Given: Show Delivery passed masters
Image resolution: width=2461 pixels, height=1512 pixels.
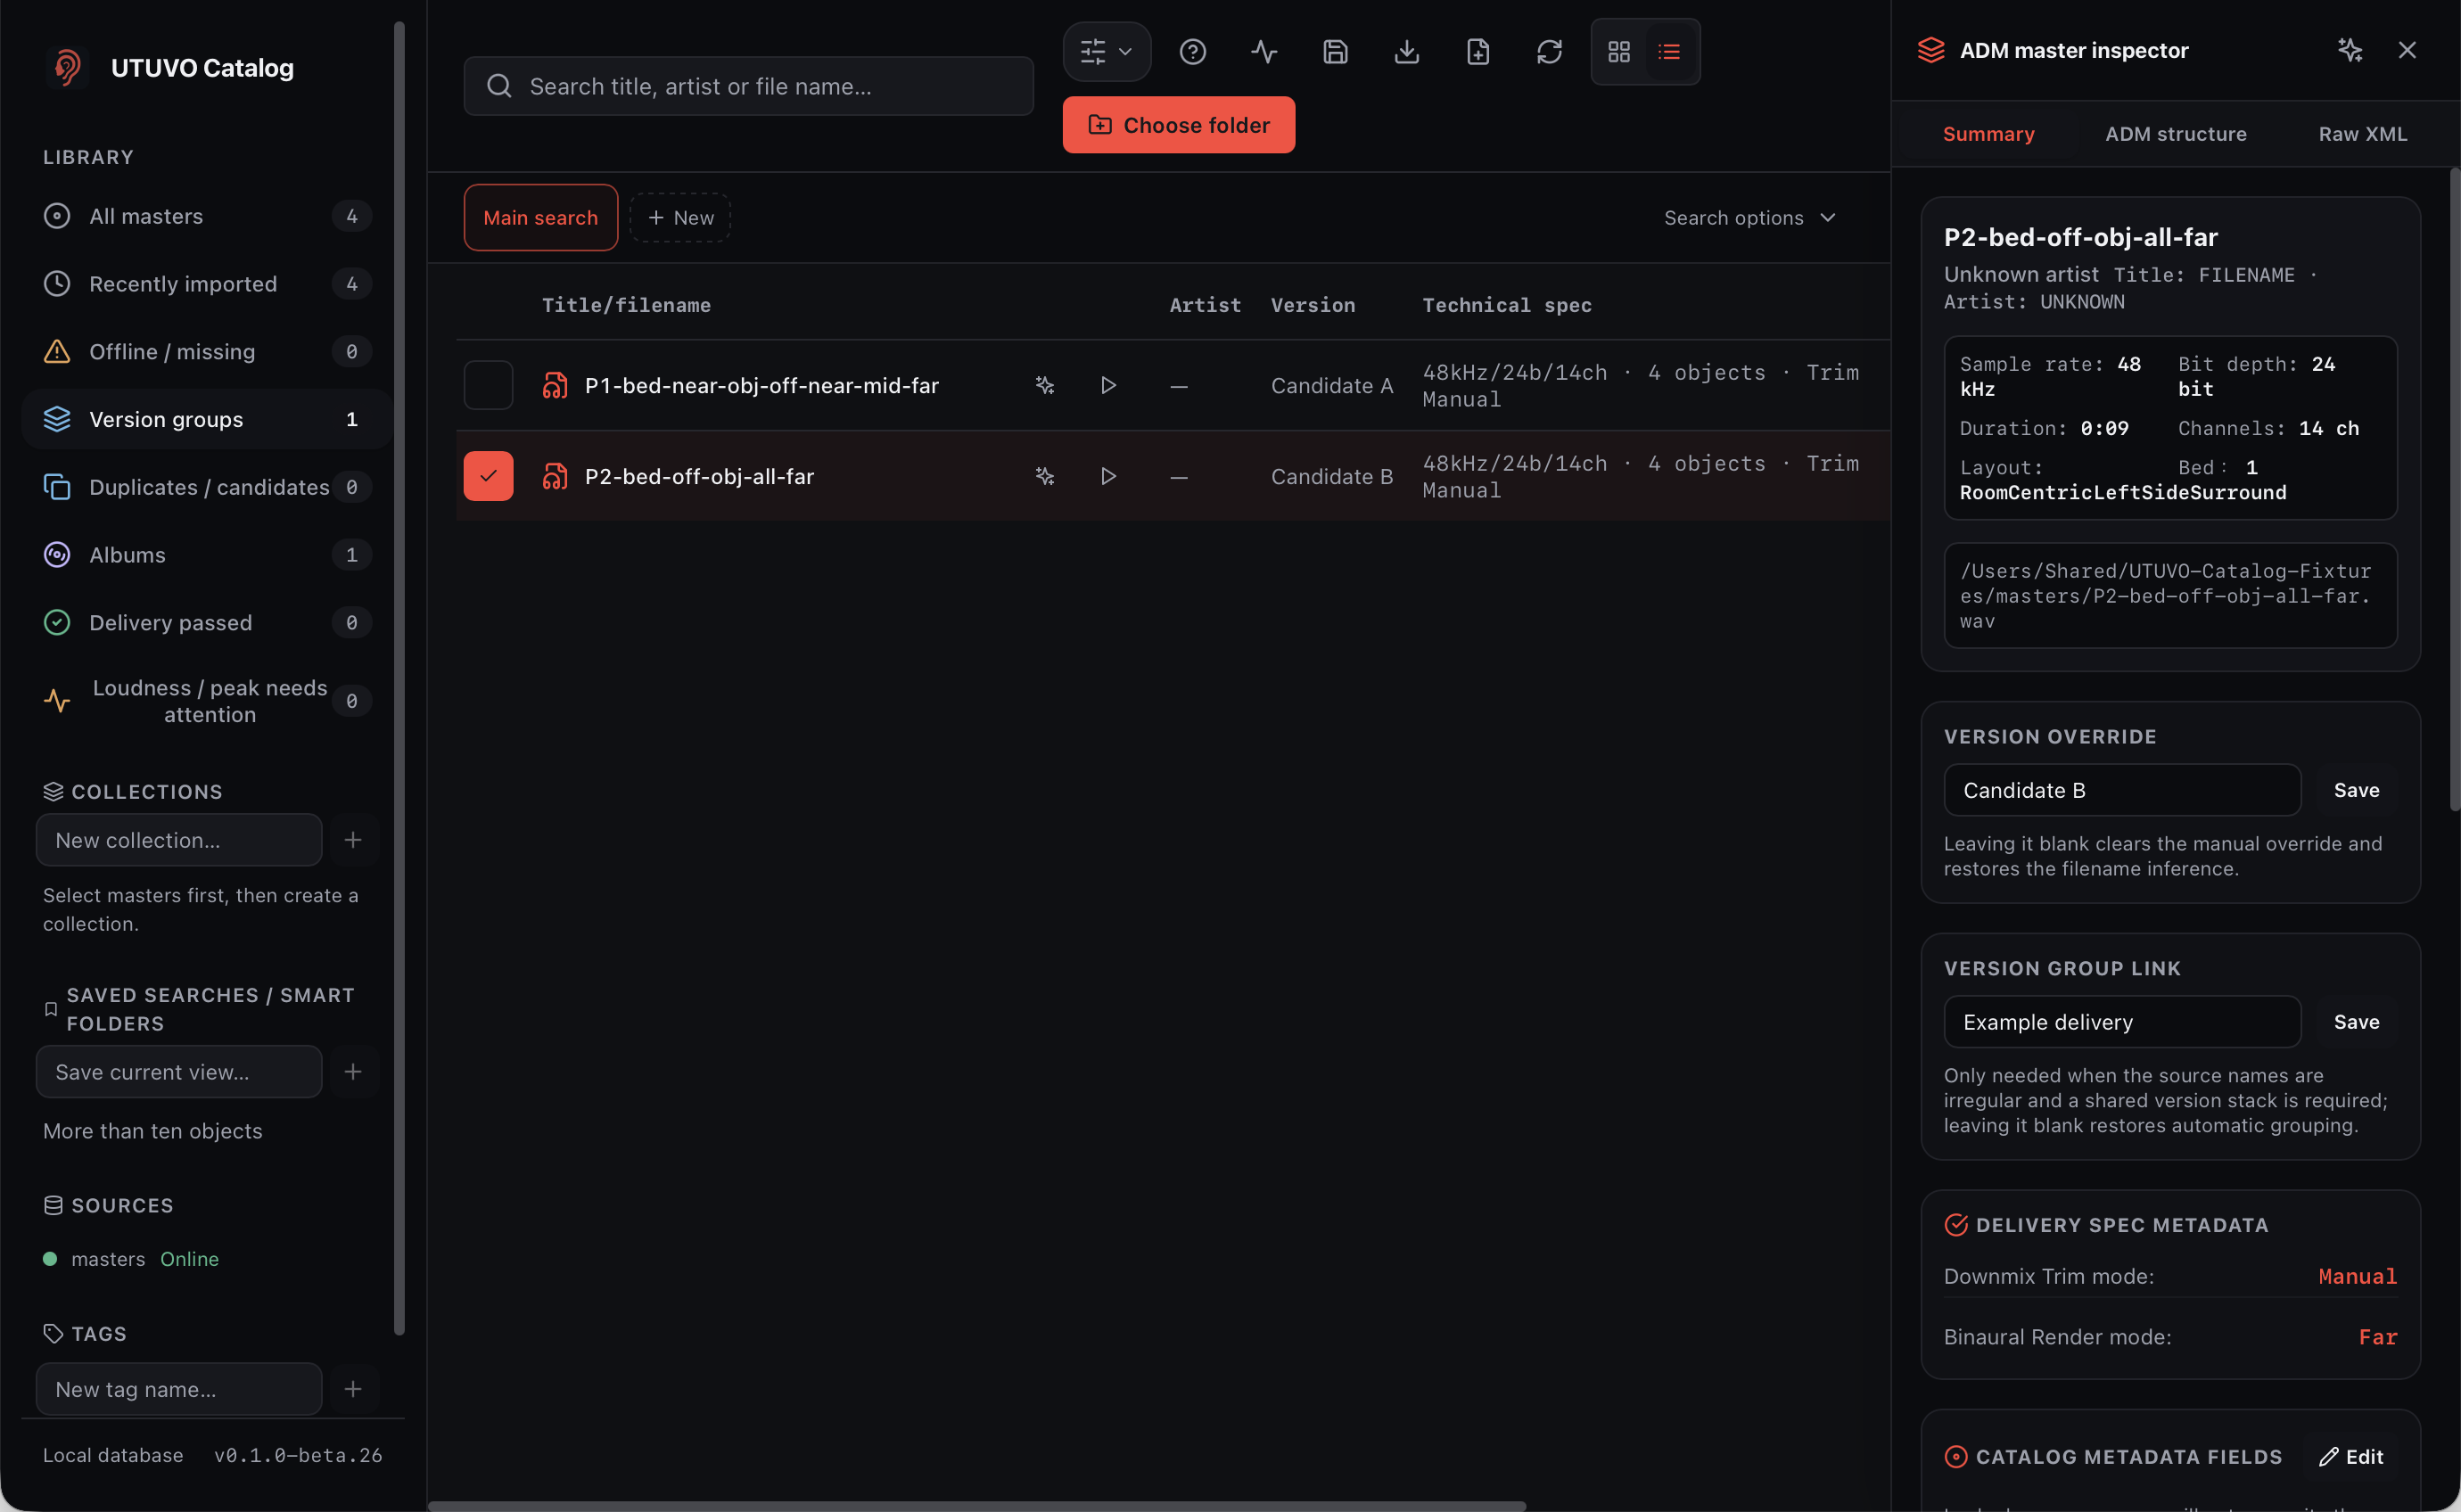Looking at the screenshot, I should (x=207, y=623).
